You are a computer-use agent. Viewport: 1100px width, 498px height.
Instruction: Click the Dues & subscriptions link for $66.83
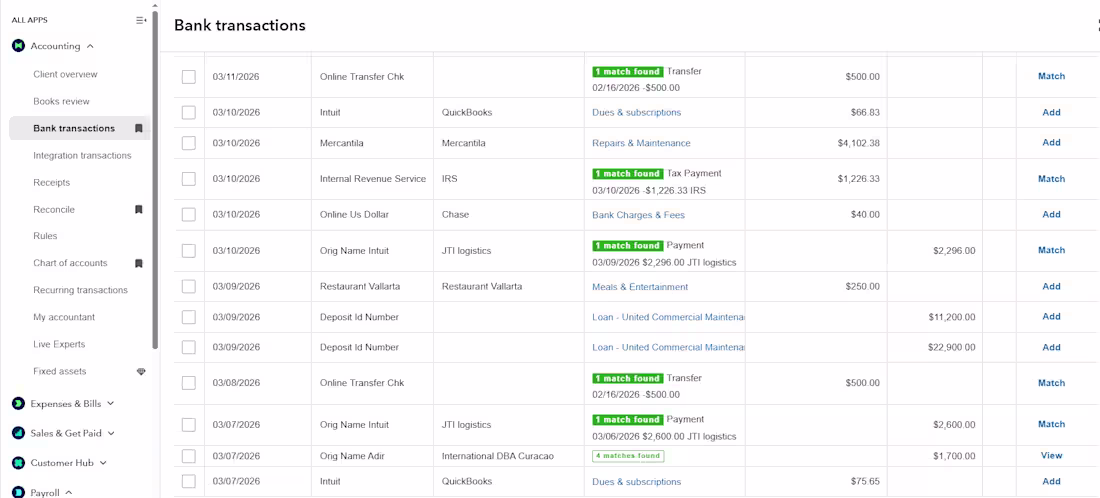click(636, 112)
